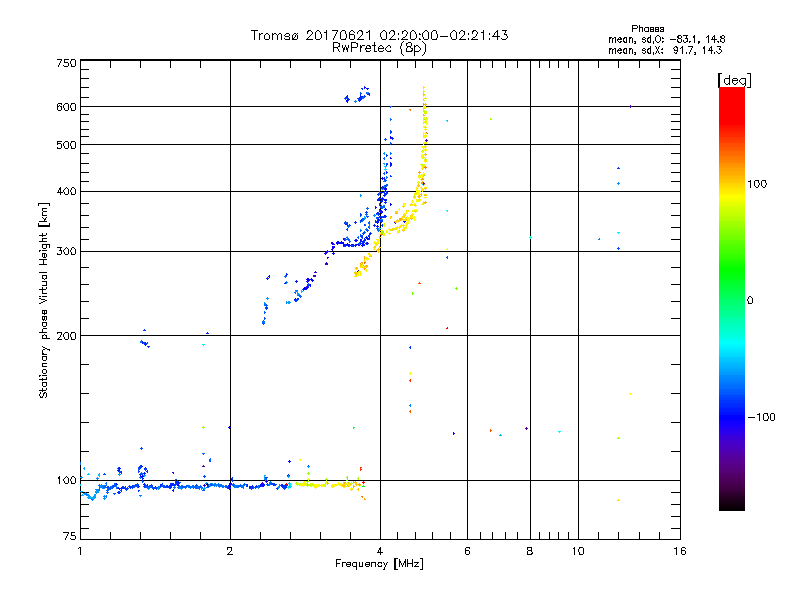The width and height of the screenshot is (800, 600).
Task: Select the RwPretec (Bp) subtitle text
Action: (x=379, y=47)
